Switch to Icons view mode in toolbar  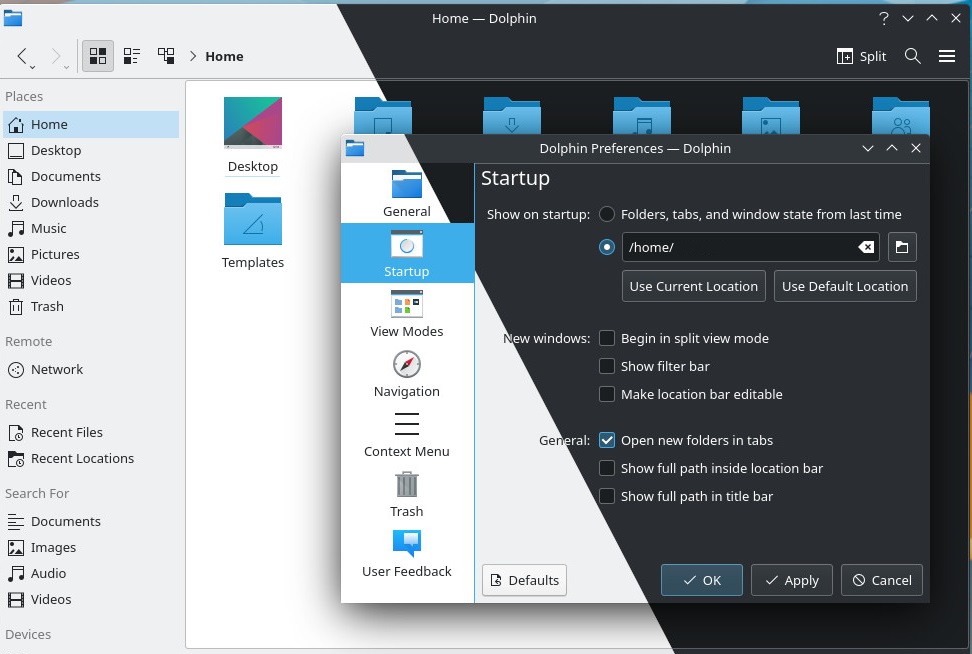coord(98,56)
